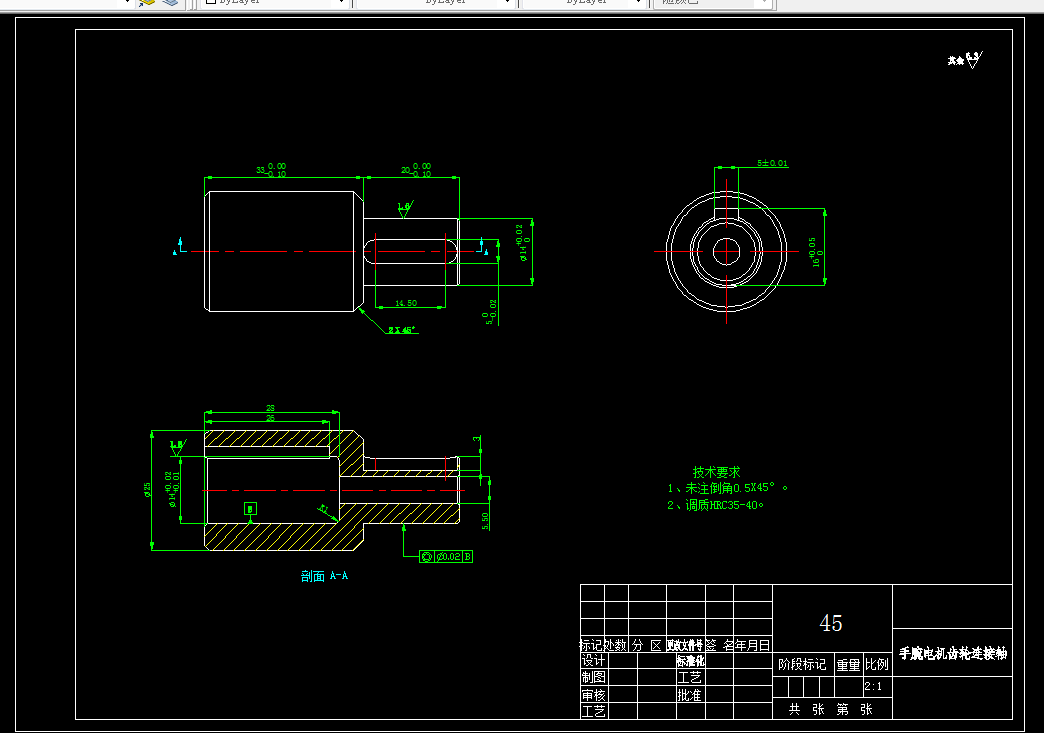The width and height of the screenshot is (1044, 733).
Task: Select roughness symbol beside section view bore
Action: [178, 447]
